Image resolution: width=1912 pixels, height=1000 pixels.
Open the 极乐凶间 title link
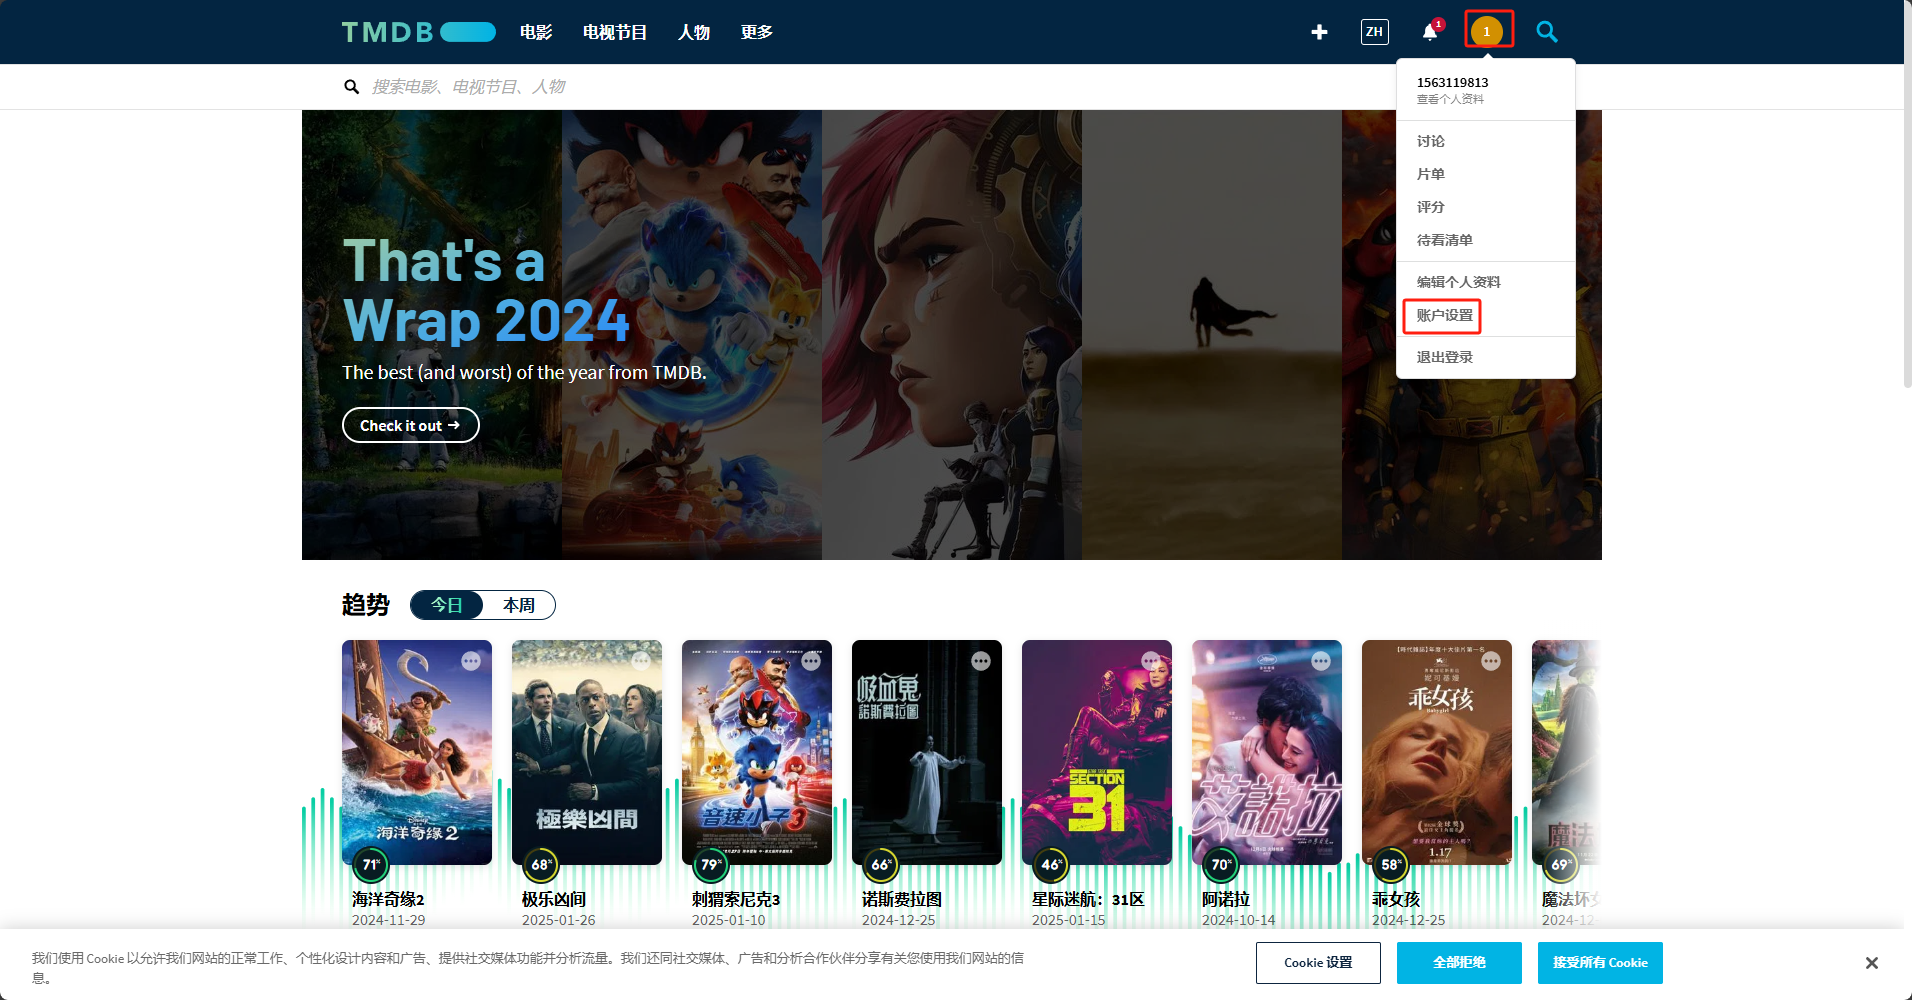(554, 899)
